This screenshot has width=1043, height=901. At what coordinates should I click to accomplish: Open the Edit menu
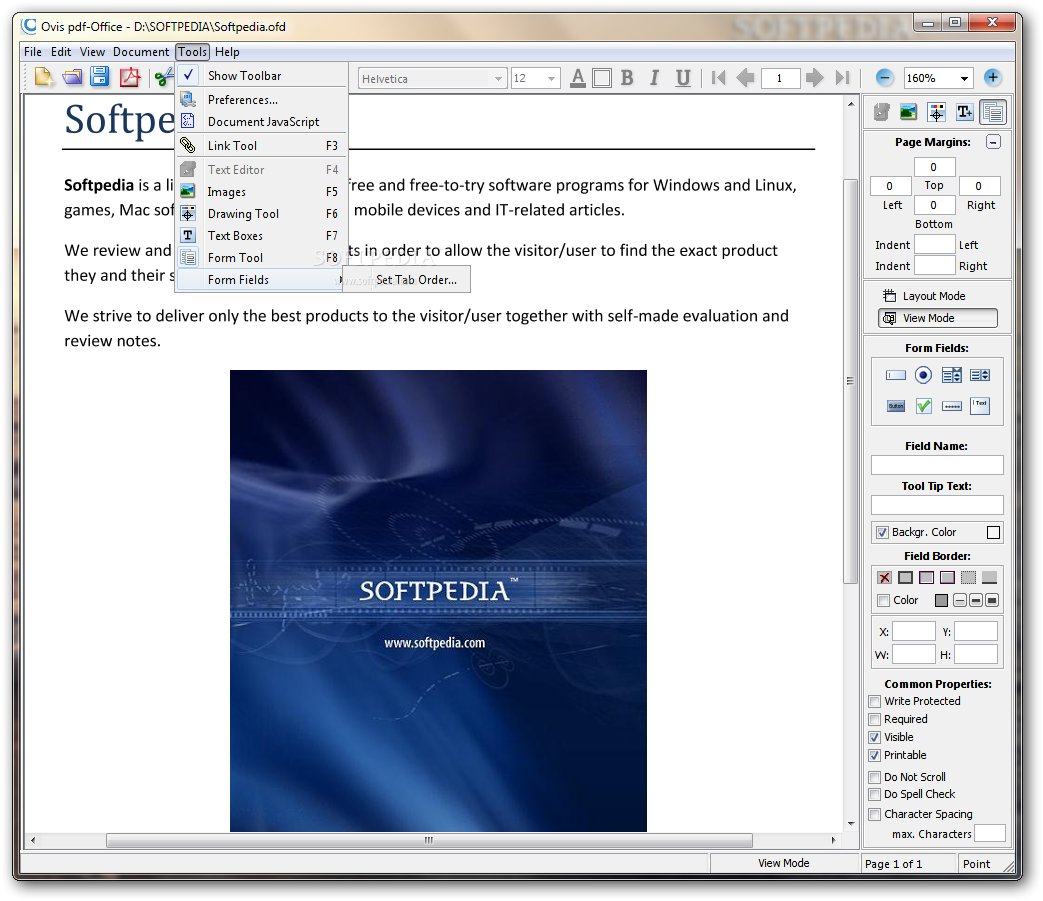tap(61, 52)
